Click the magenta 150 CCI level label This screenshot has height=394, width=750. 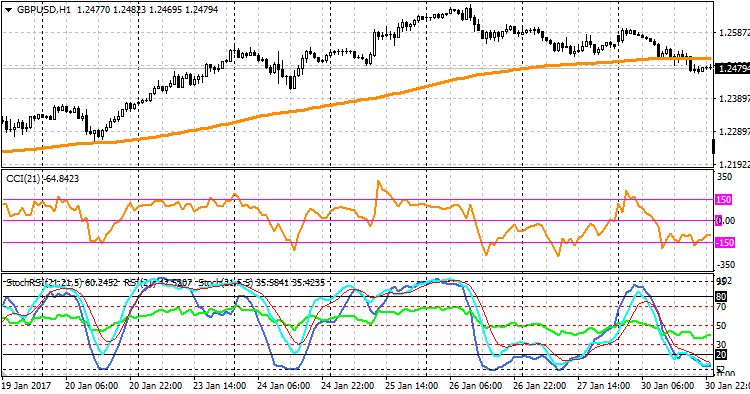point(724,200)
